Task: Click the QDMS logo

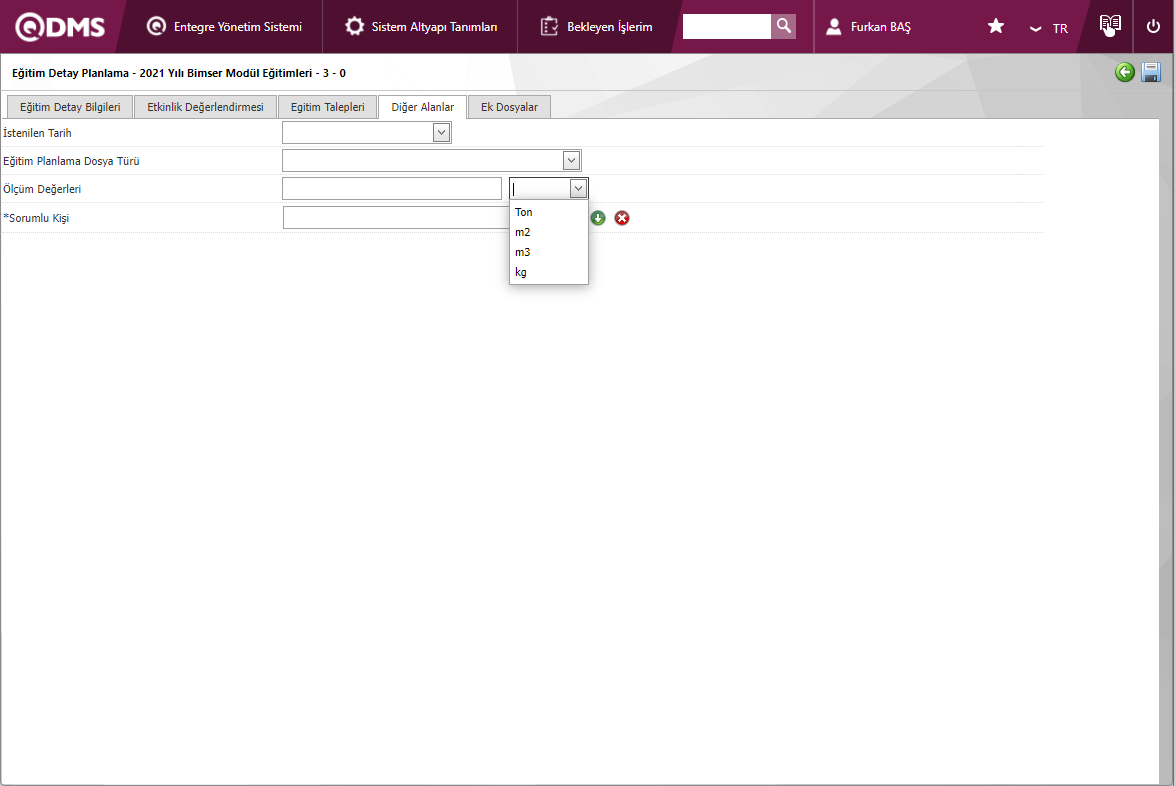Action: click(x=60, y=26)
